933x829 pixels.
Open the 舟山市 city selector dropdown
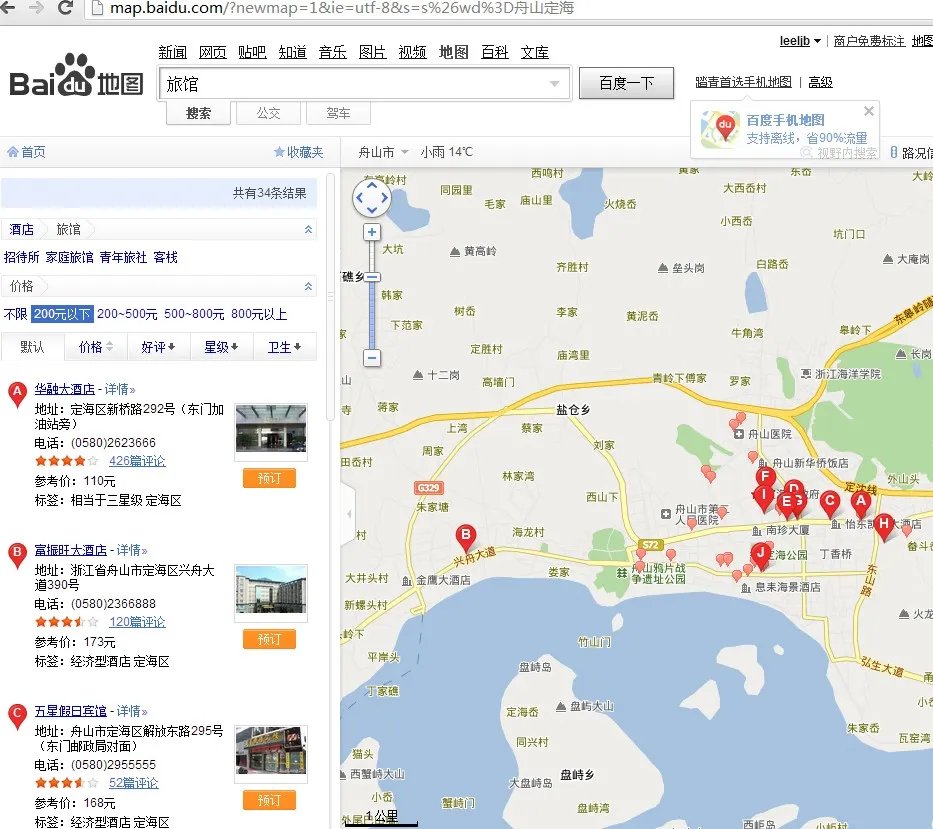coord(383,152)
